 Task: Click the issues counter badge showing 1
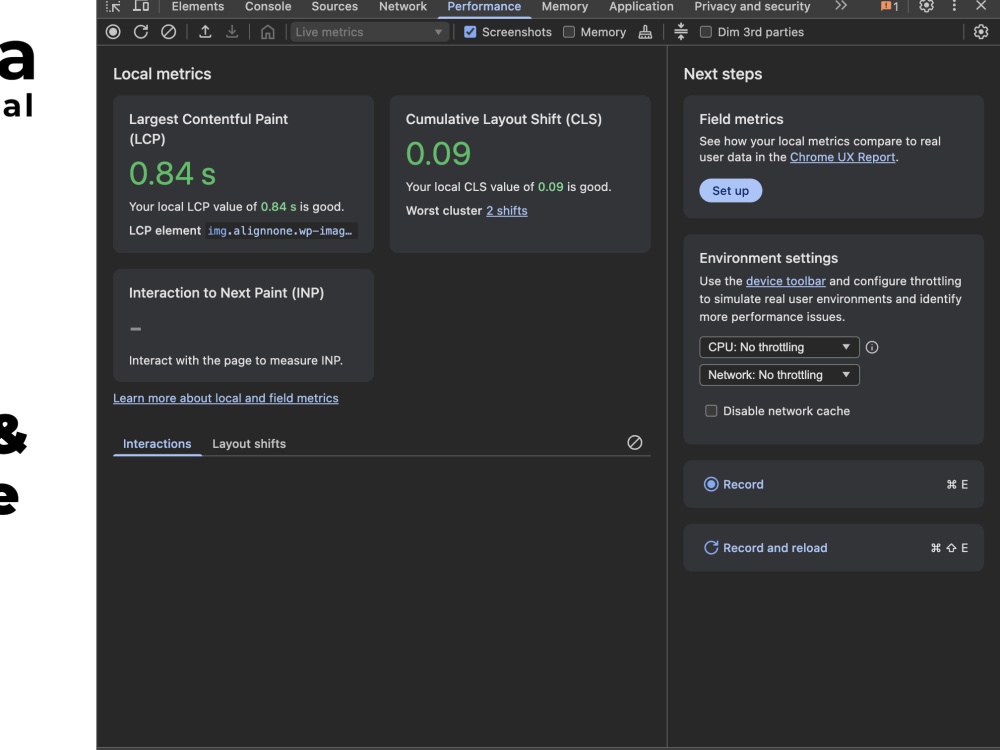pos(890,6)
